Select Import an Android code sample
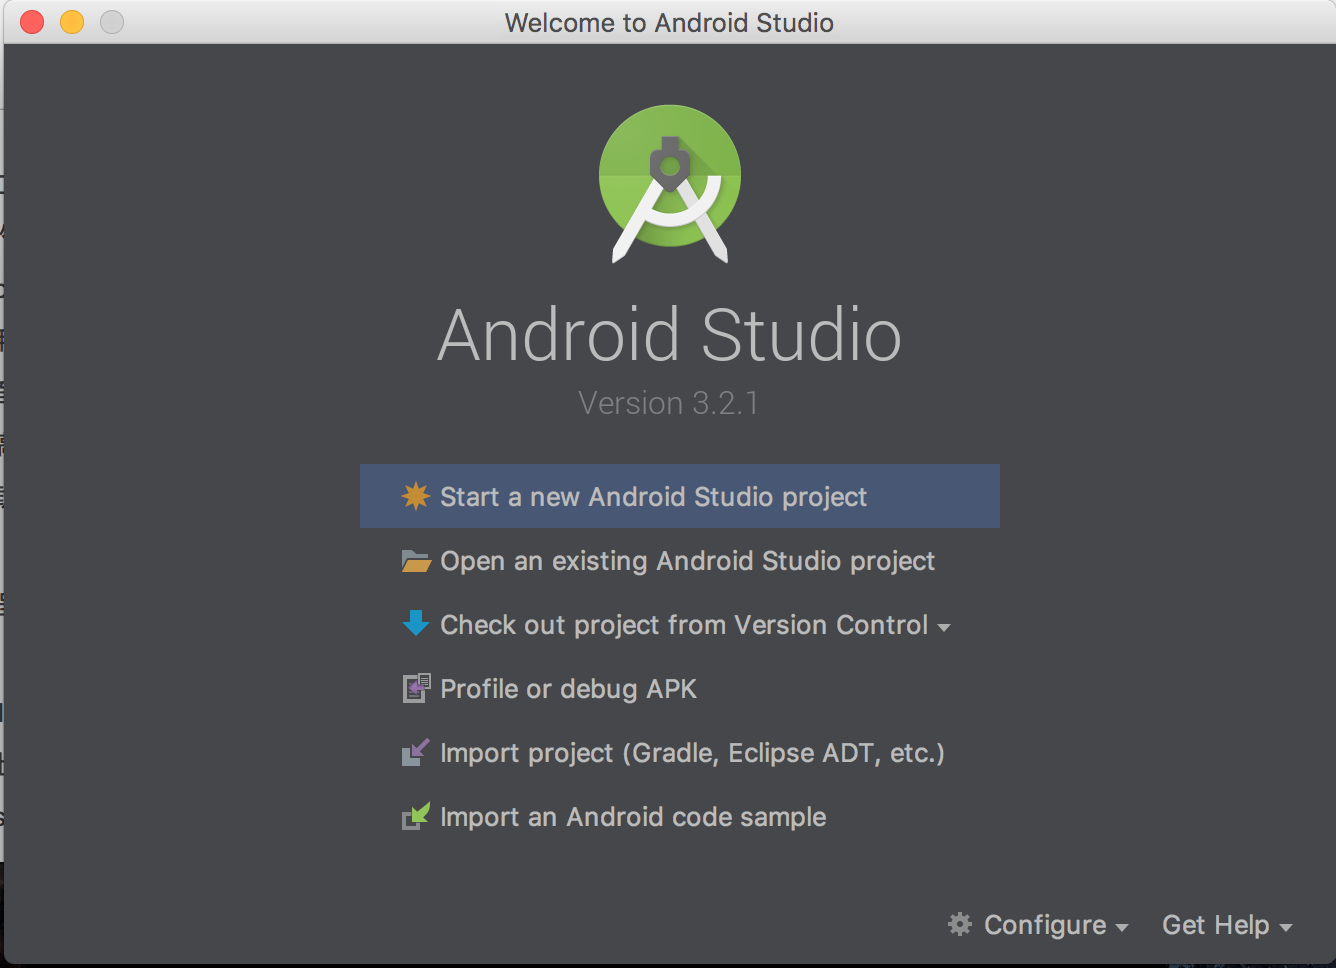The image size is (1336, 968). (x=680, y=817)
